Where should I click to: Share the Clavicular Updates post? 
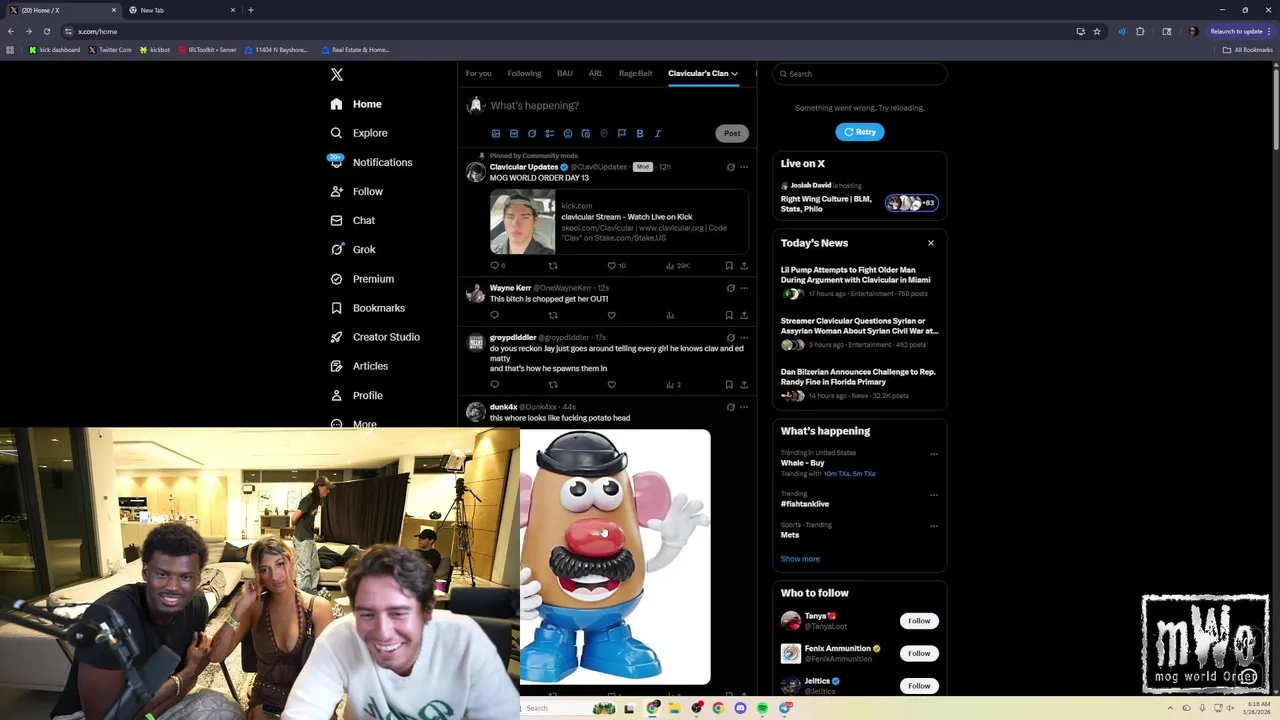743,266
